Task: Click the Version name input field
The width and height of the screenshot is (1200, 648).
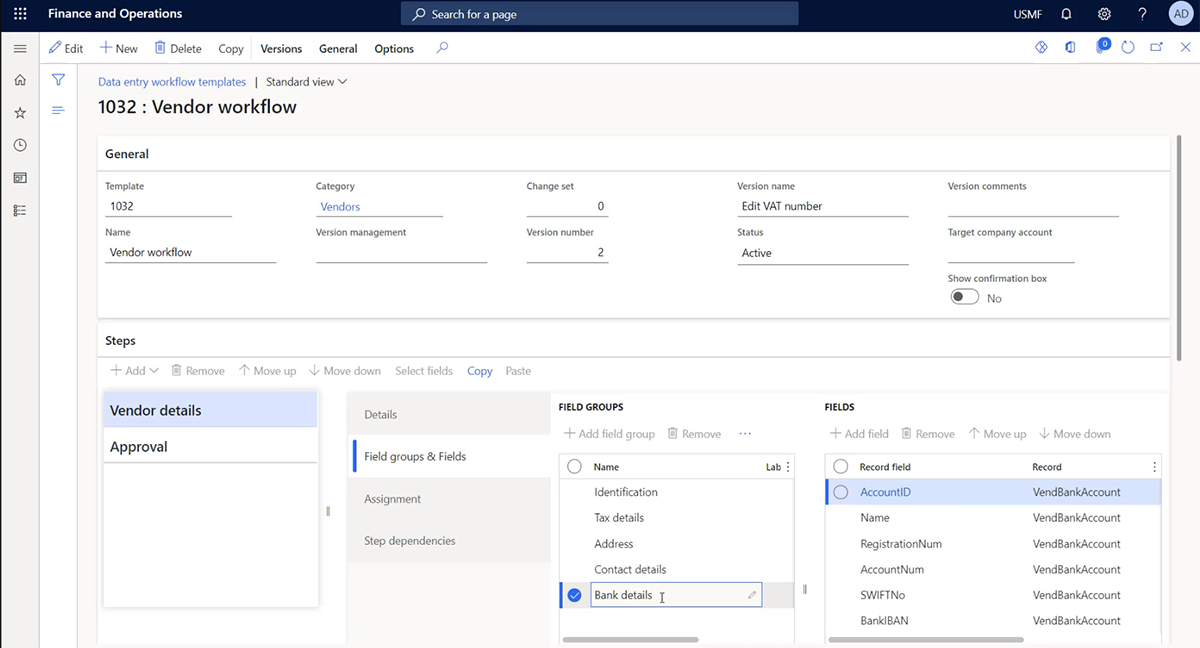Action: [x=822, y=205]
